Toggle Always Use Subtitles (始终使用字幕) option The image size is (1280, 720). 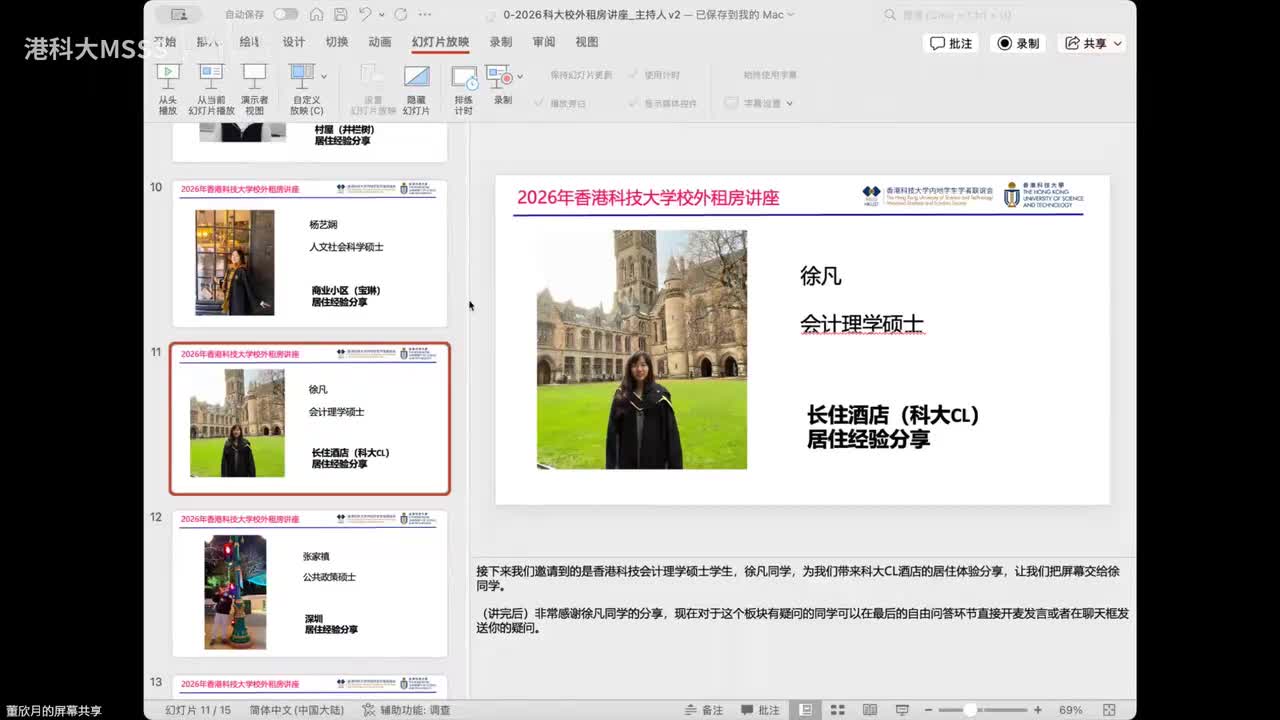(x=770, y=75)
